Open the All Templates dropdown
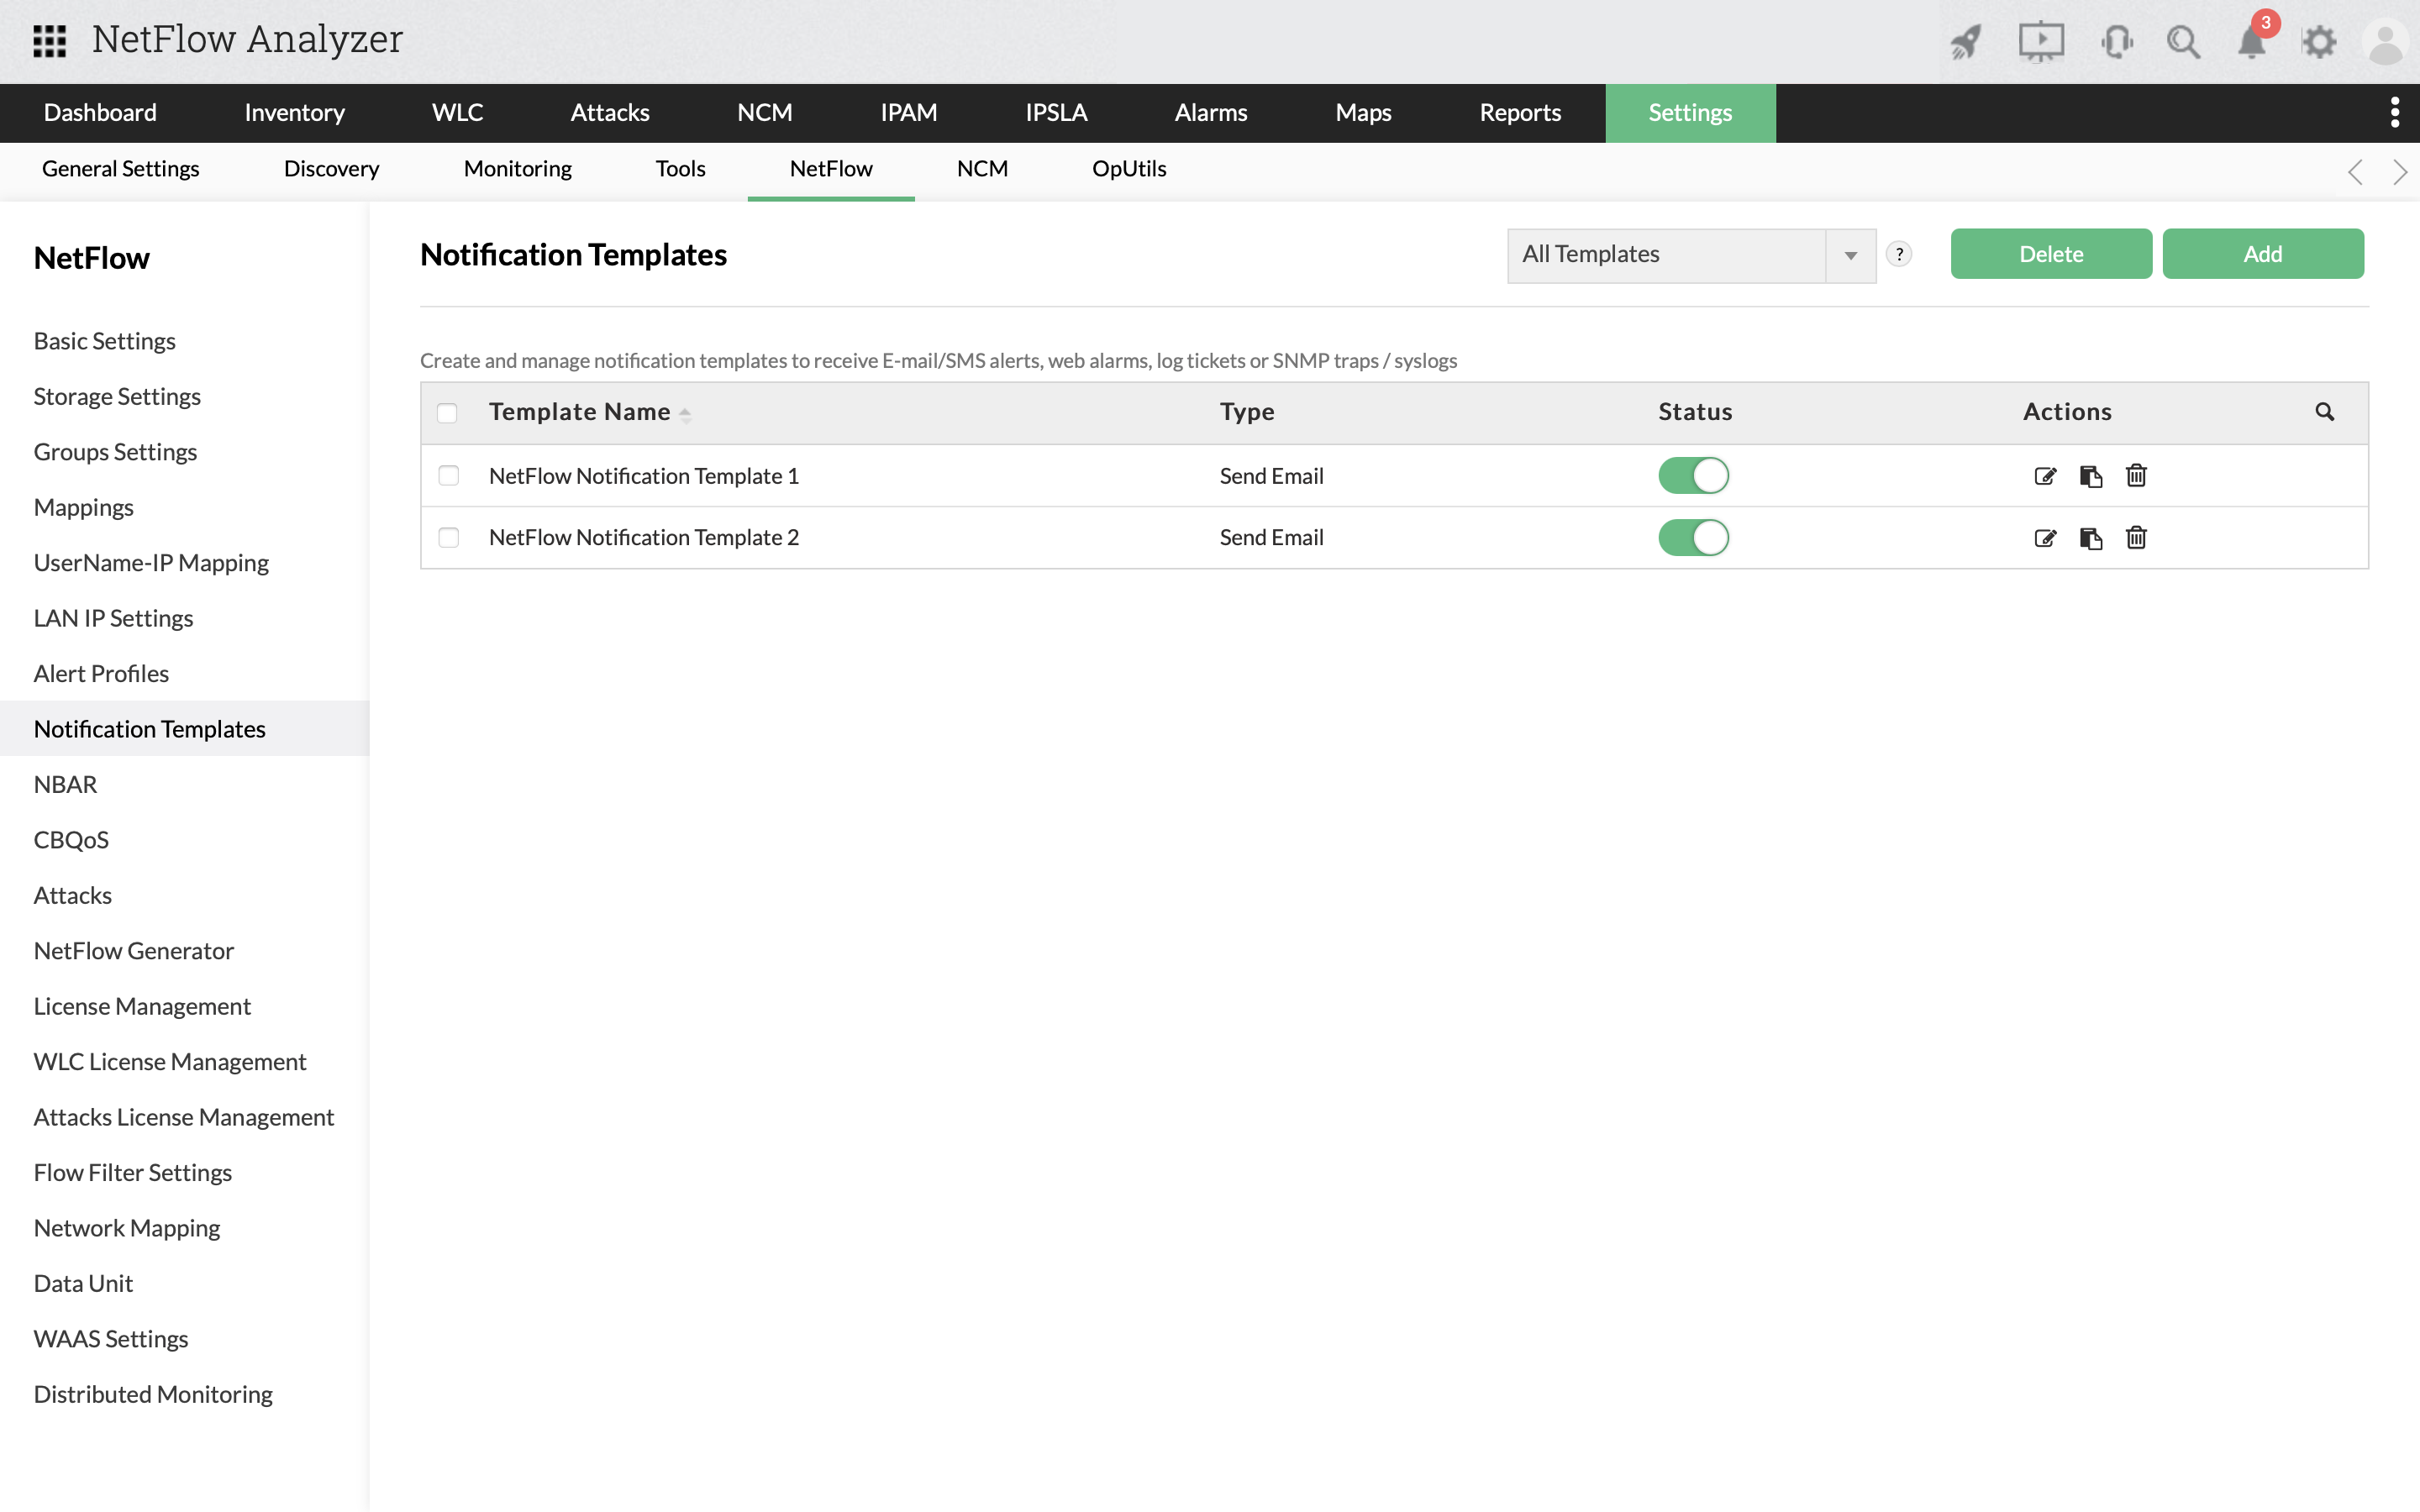Viewport: 2420px width, 1512px height. (x=1691, y=255)
